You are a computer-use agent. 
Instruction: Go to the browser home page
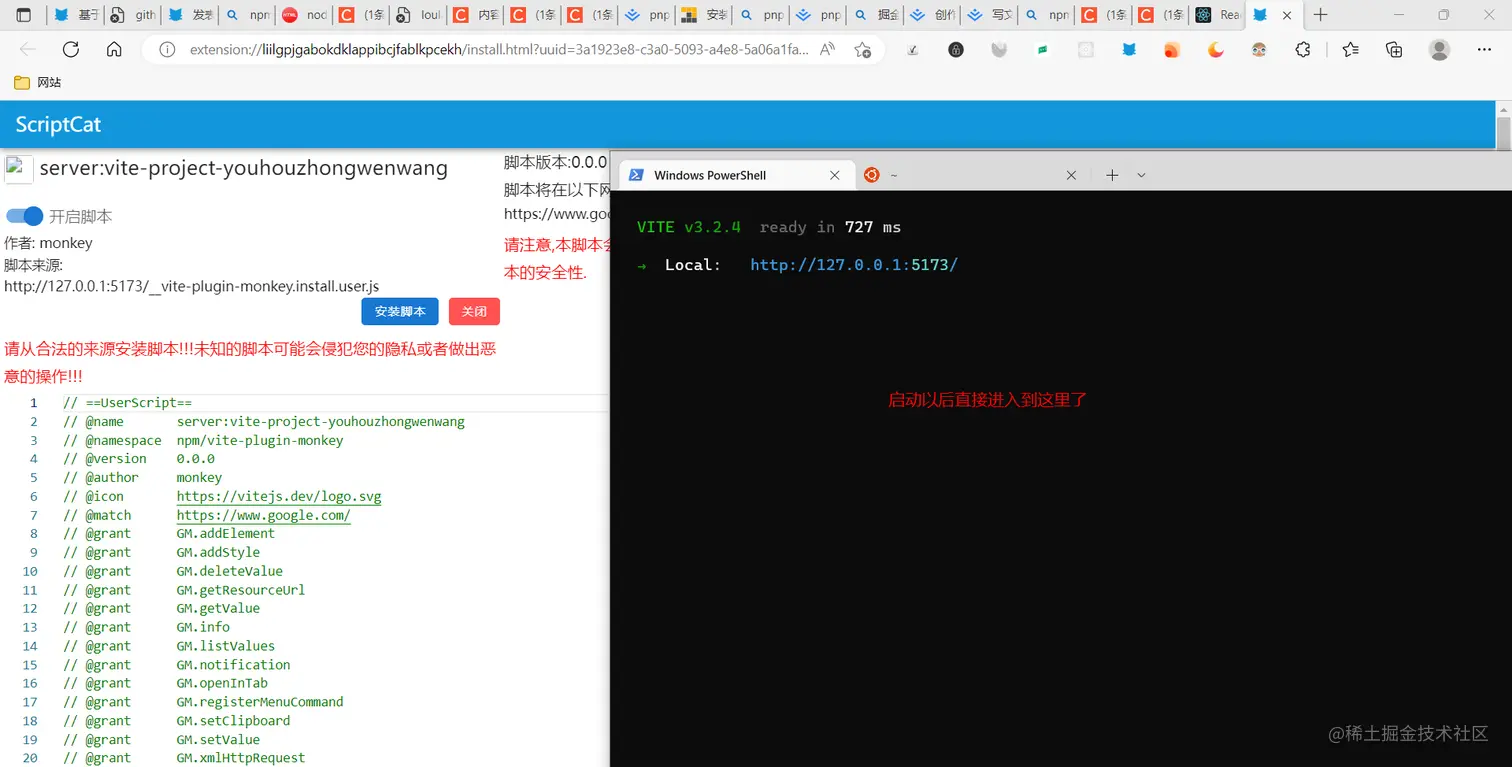(x=114, y=49)
